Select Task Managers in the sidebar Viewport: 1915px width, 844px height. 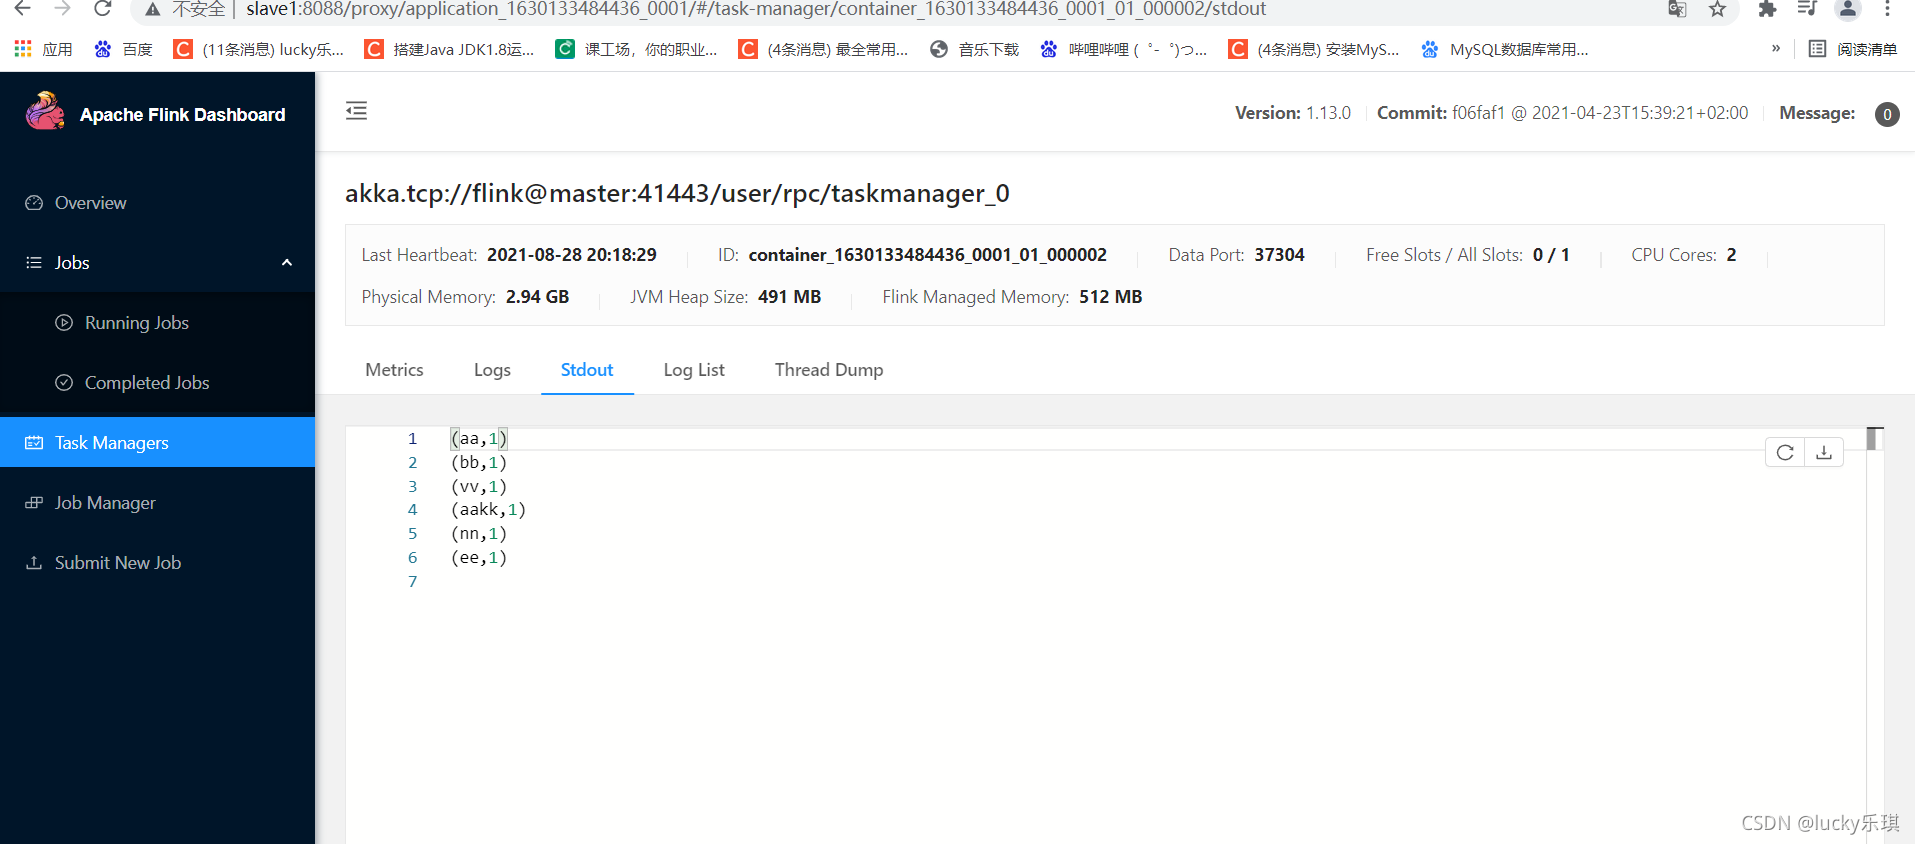[157, 442]
